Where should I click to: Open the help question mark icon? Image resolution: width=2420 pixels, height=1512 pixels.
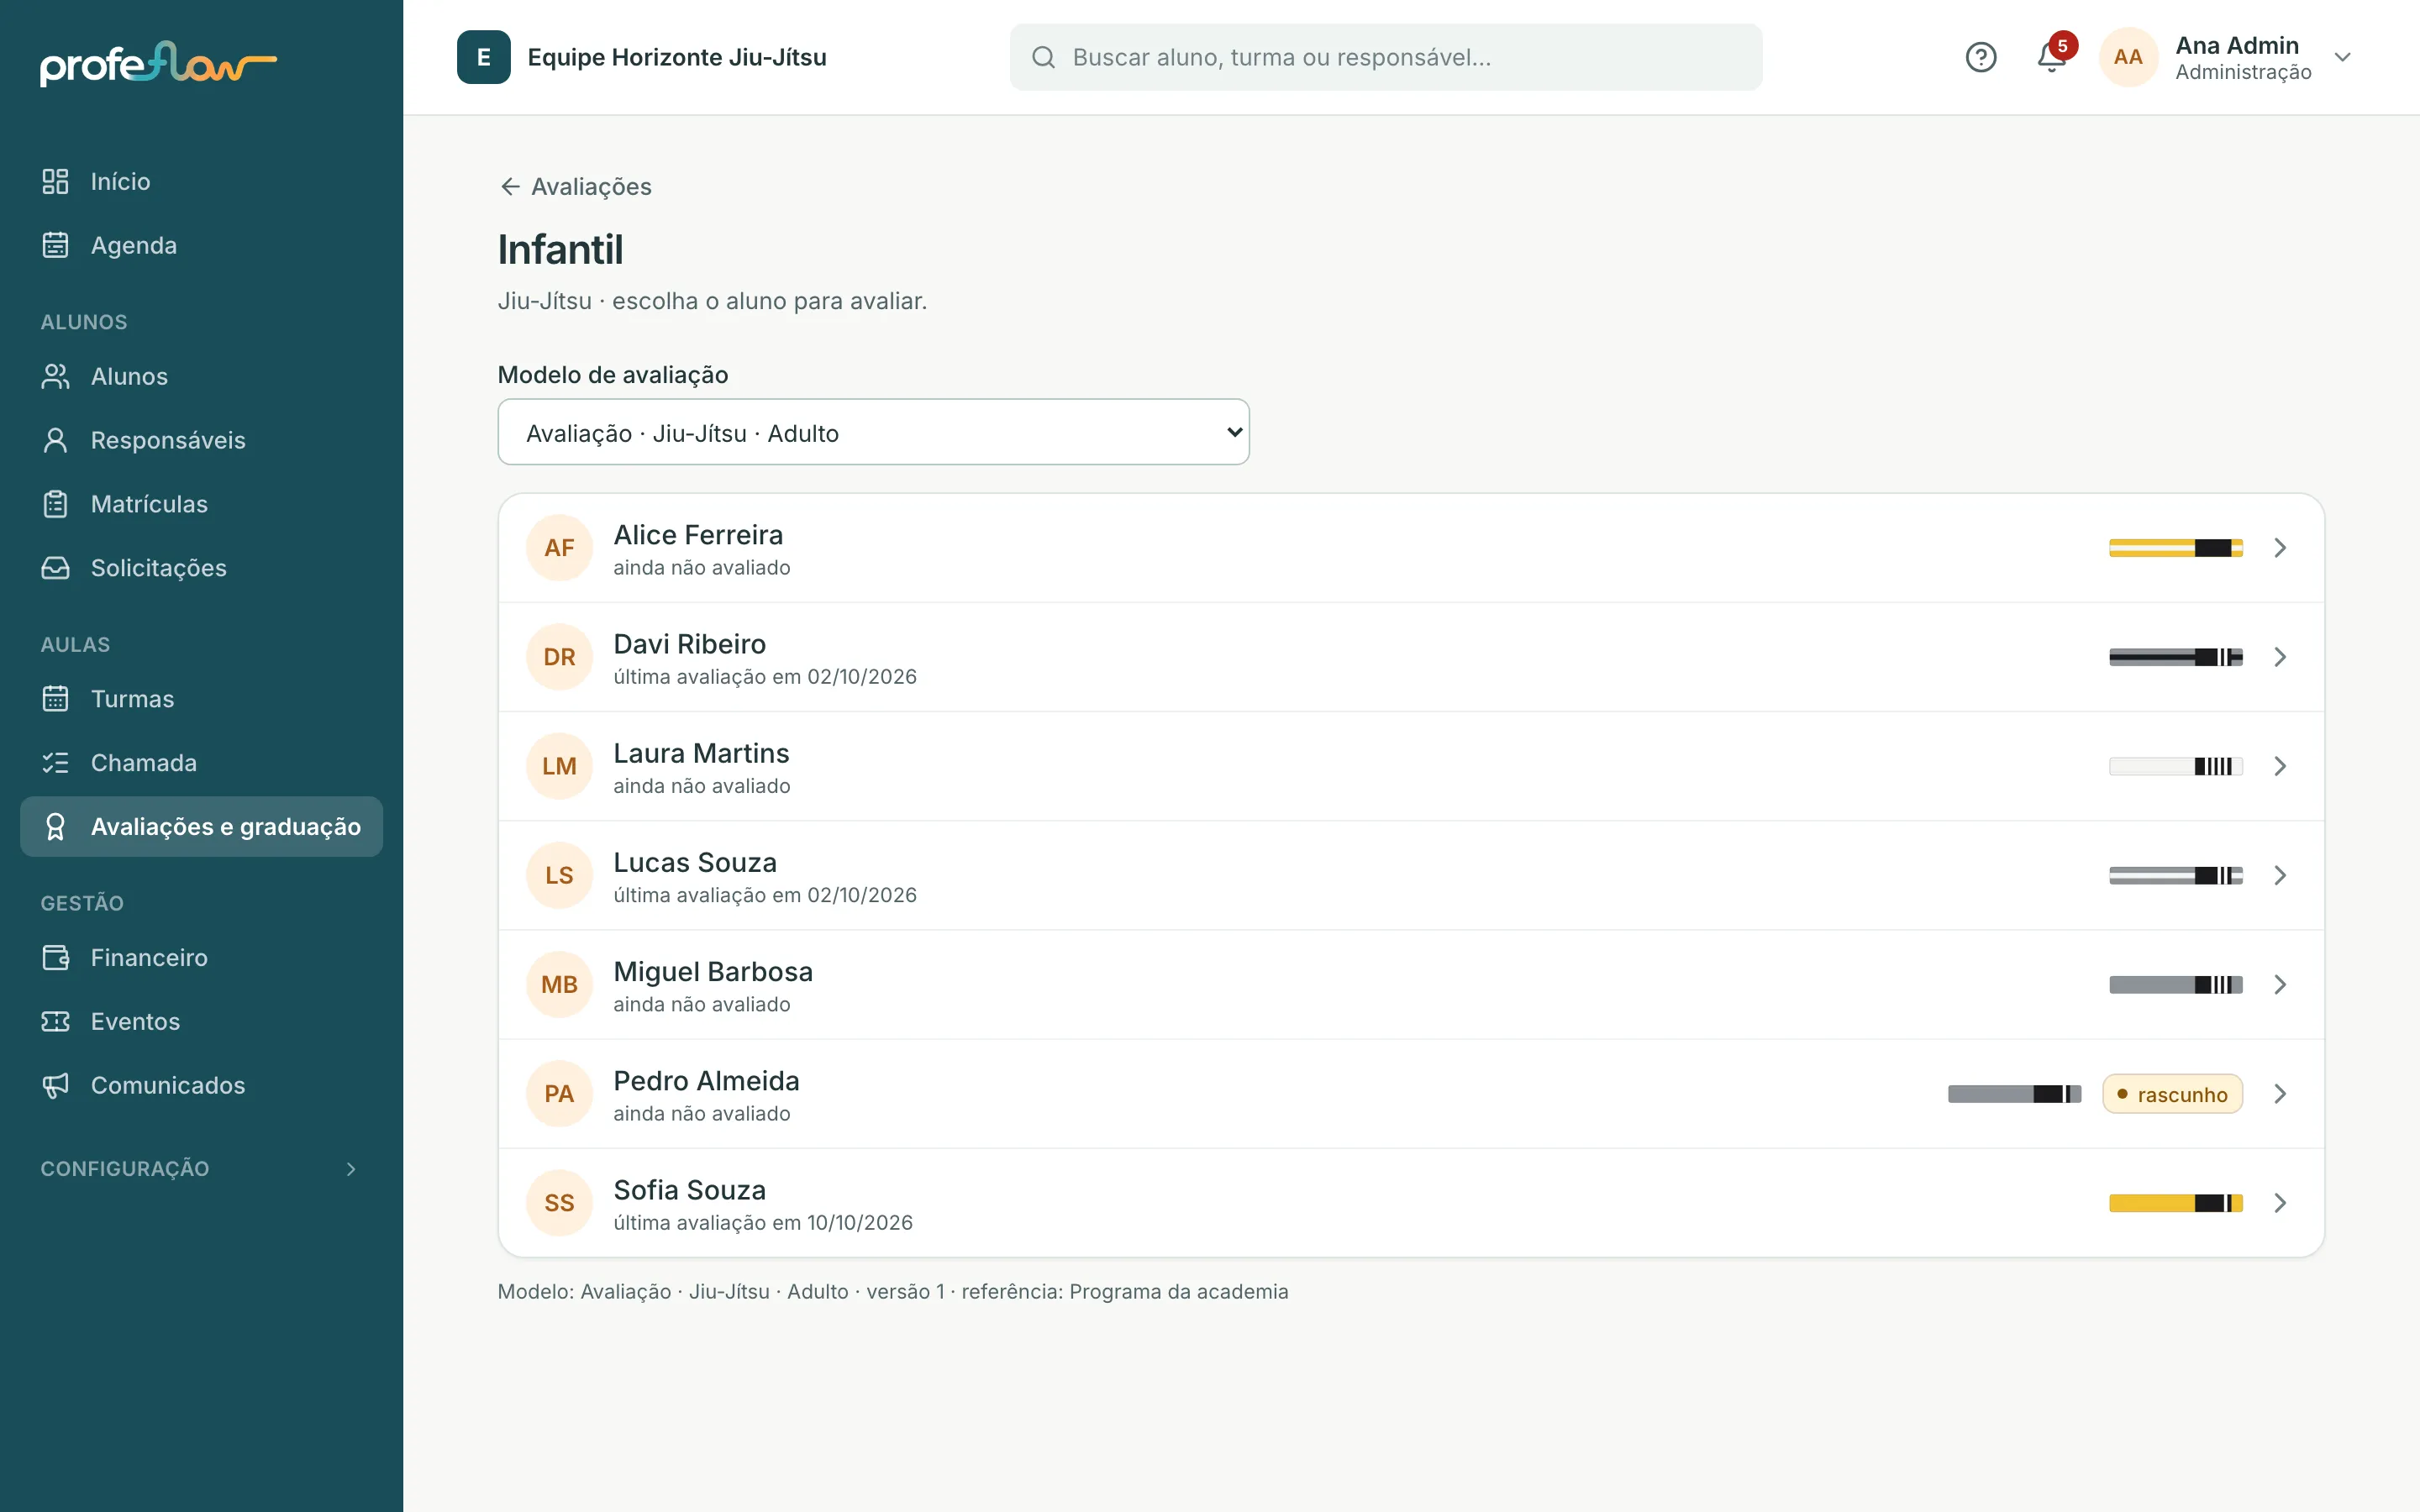[1980, 57]
